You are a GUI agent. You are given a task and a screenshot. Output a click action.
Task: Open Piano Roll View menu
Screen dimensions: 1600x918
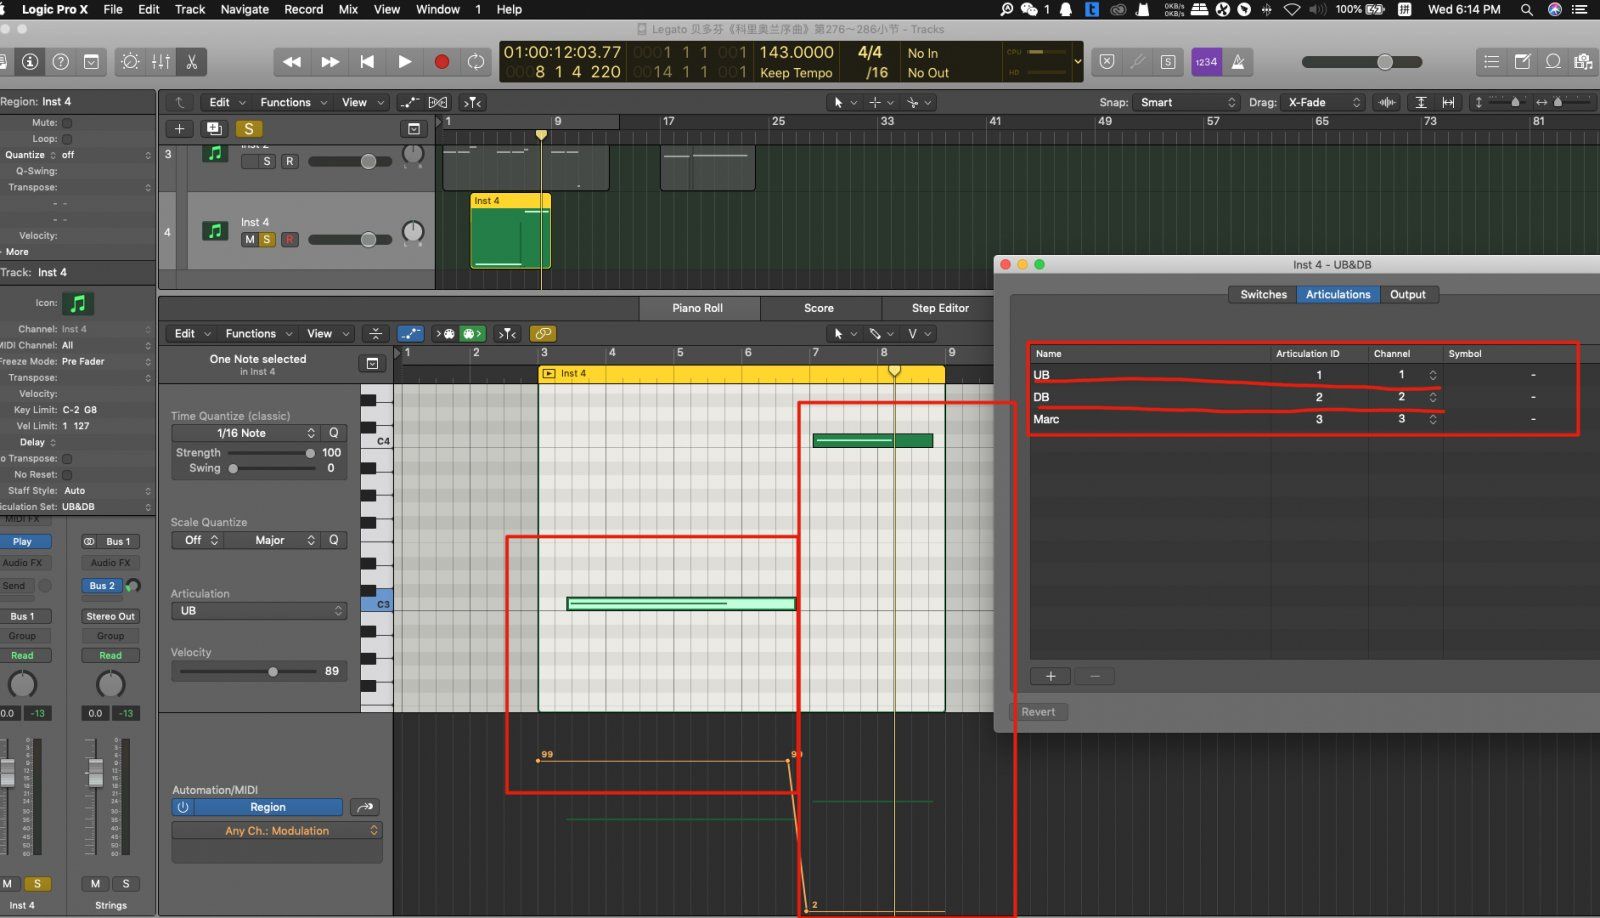click(327, 334)
